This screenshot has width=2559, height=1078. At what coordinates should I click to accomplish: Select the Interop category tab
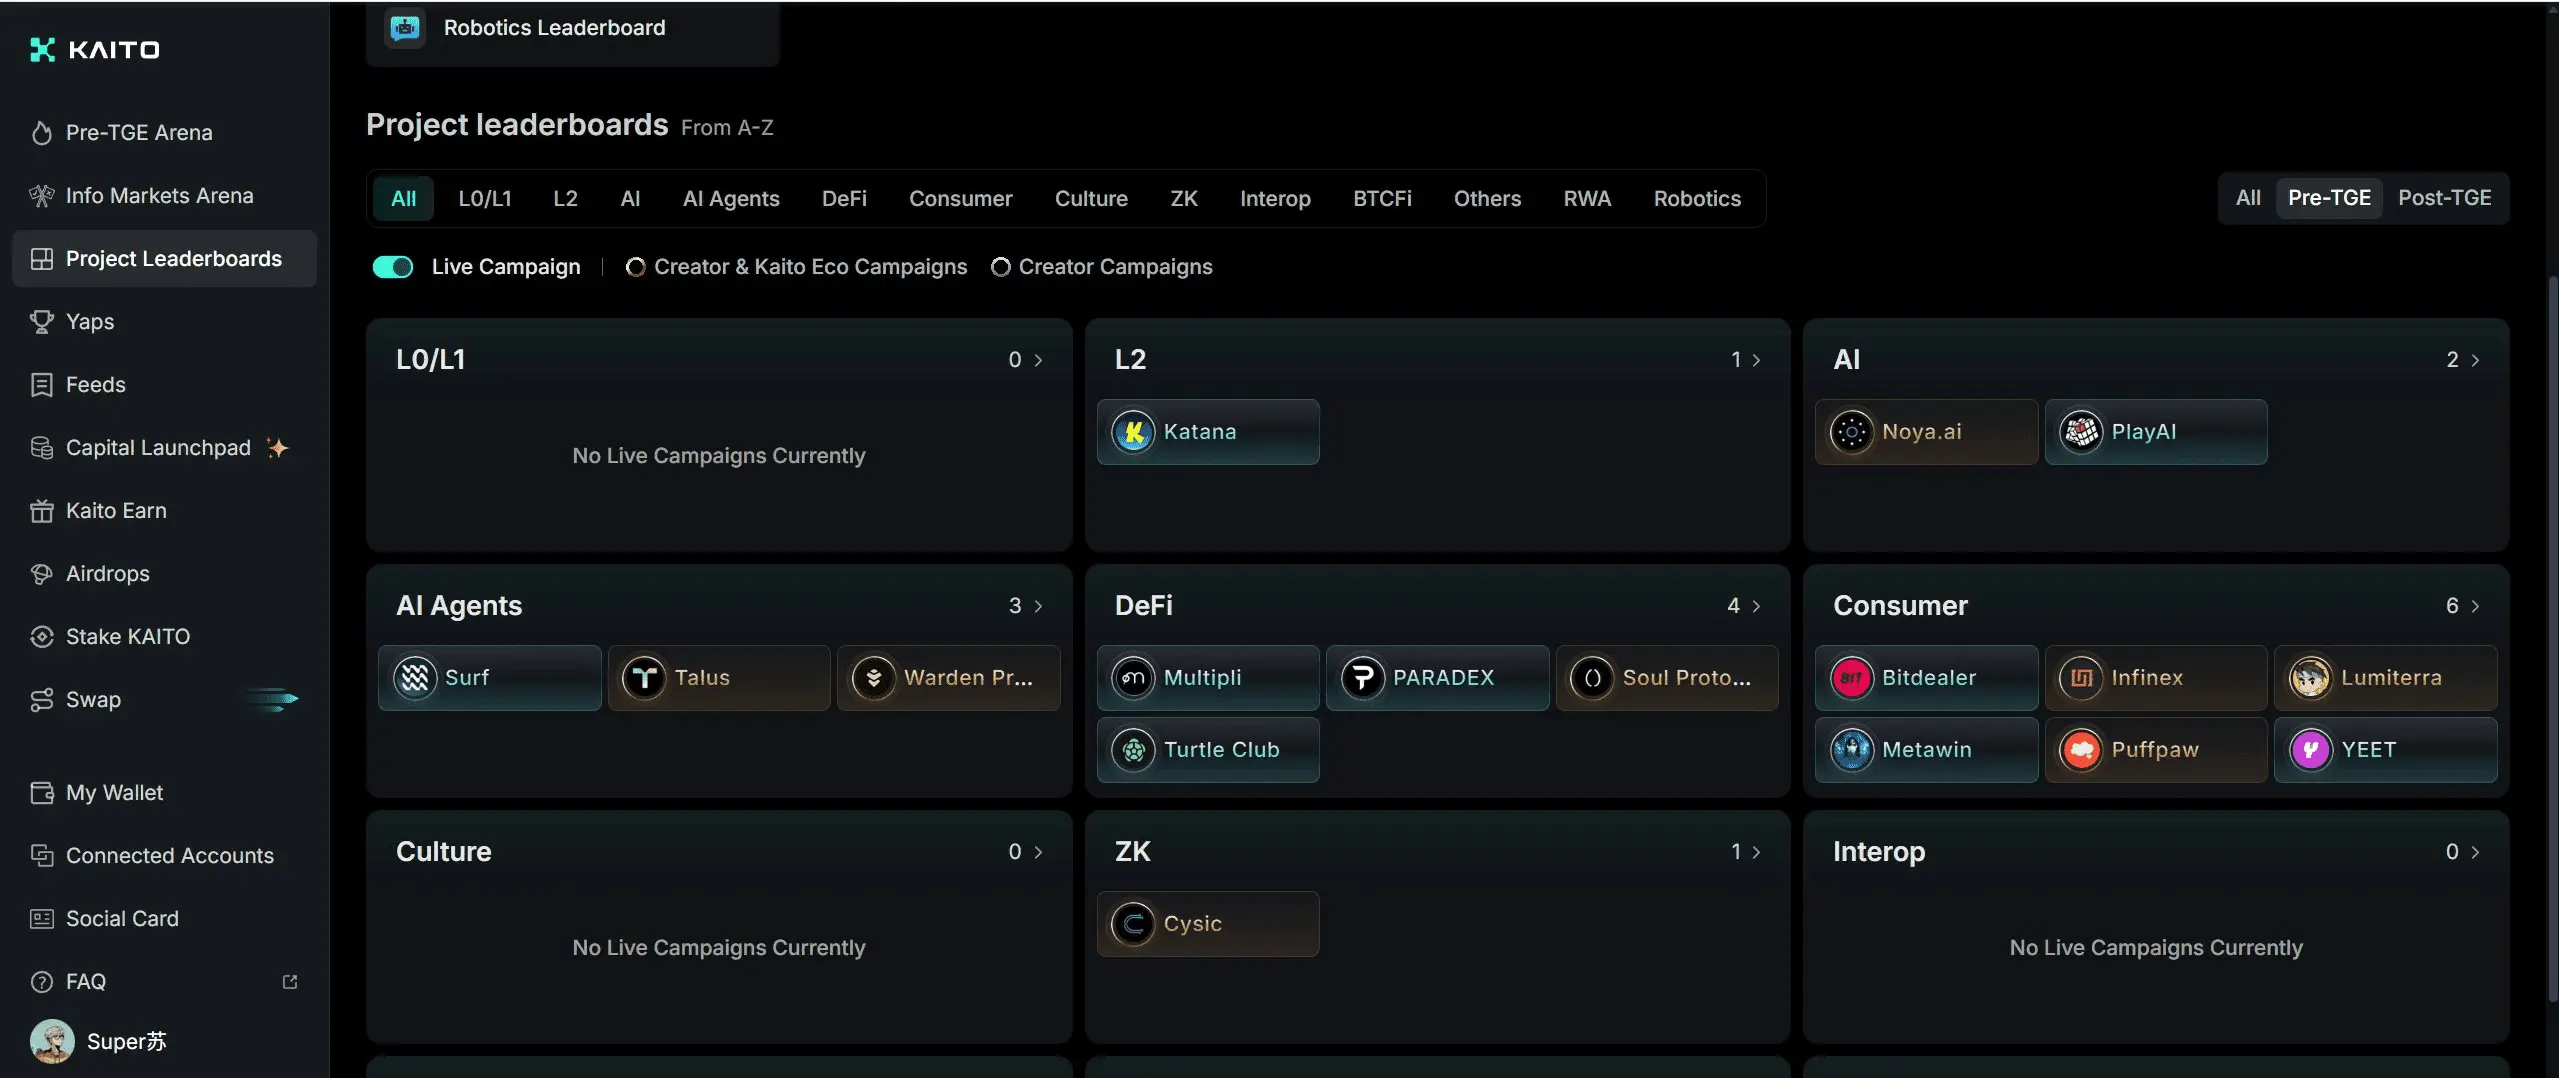[x=1275, y=199]
